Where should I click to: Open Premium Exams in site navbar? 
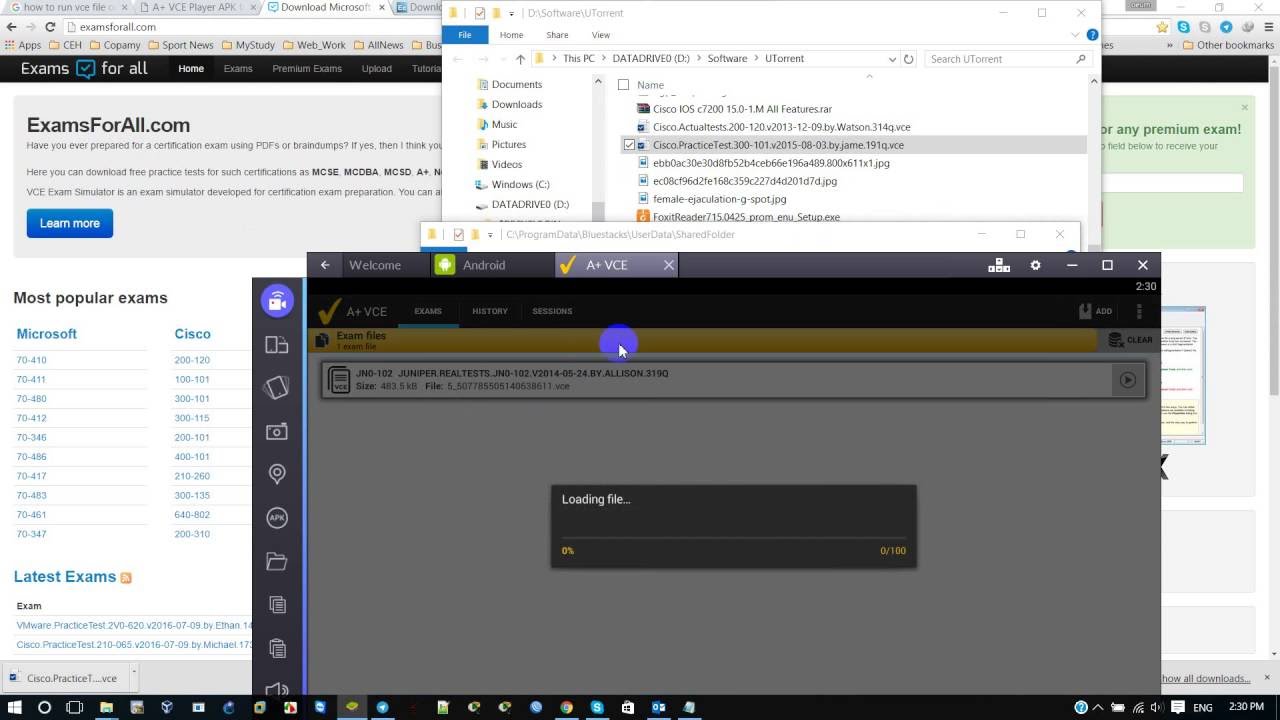(307, 69)
